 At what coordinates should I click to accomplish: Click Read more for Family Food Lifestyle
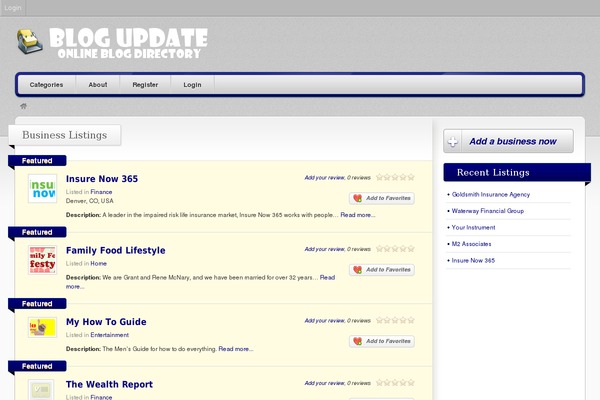pyautogui.click(x=327, y=278)
